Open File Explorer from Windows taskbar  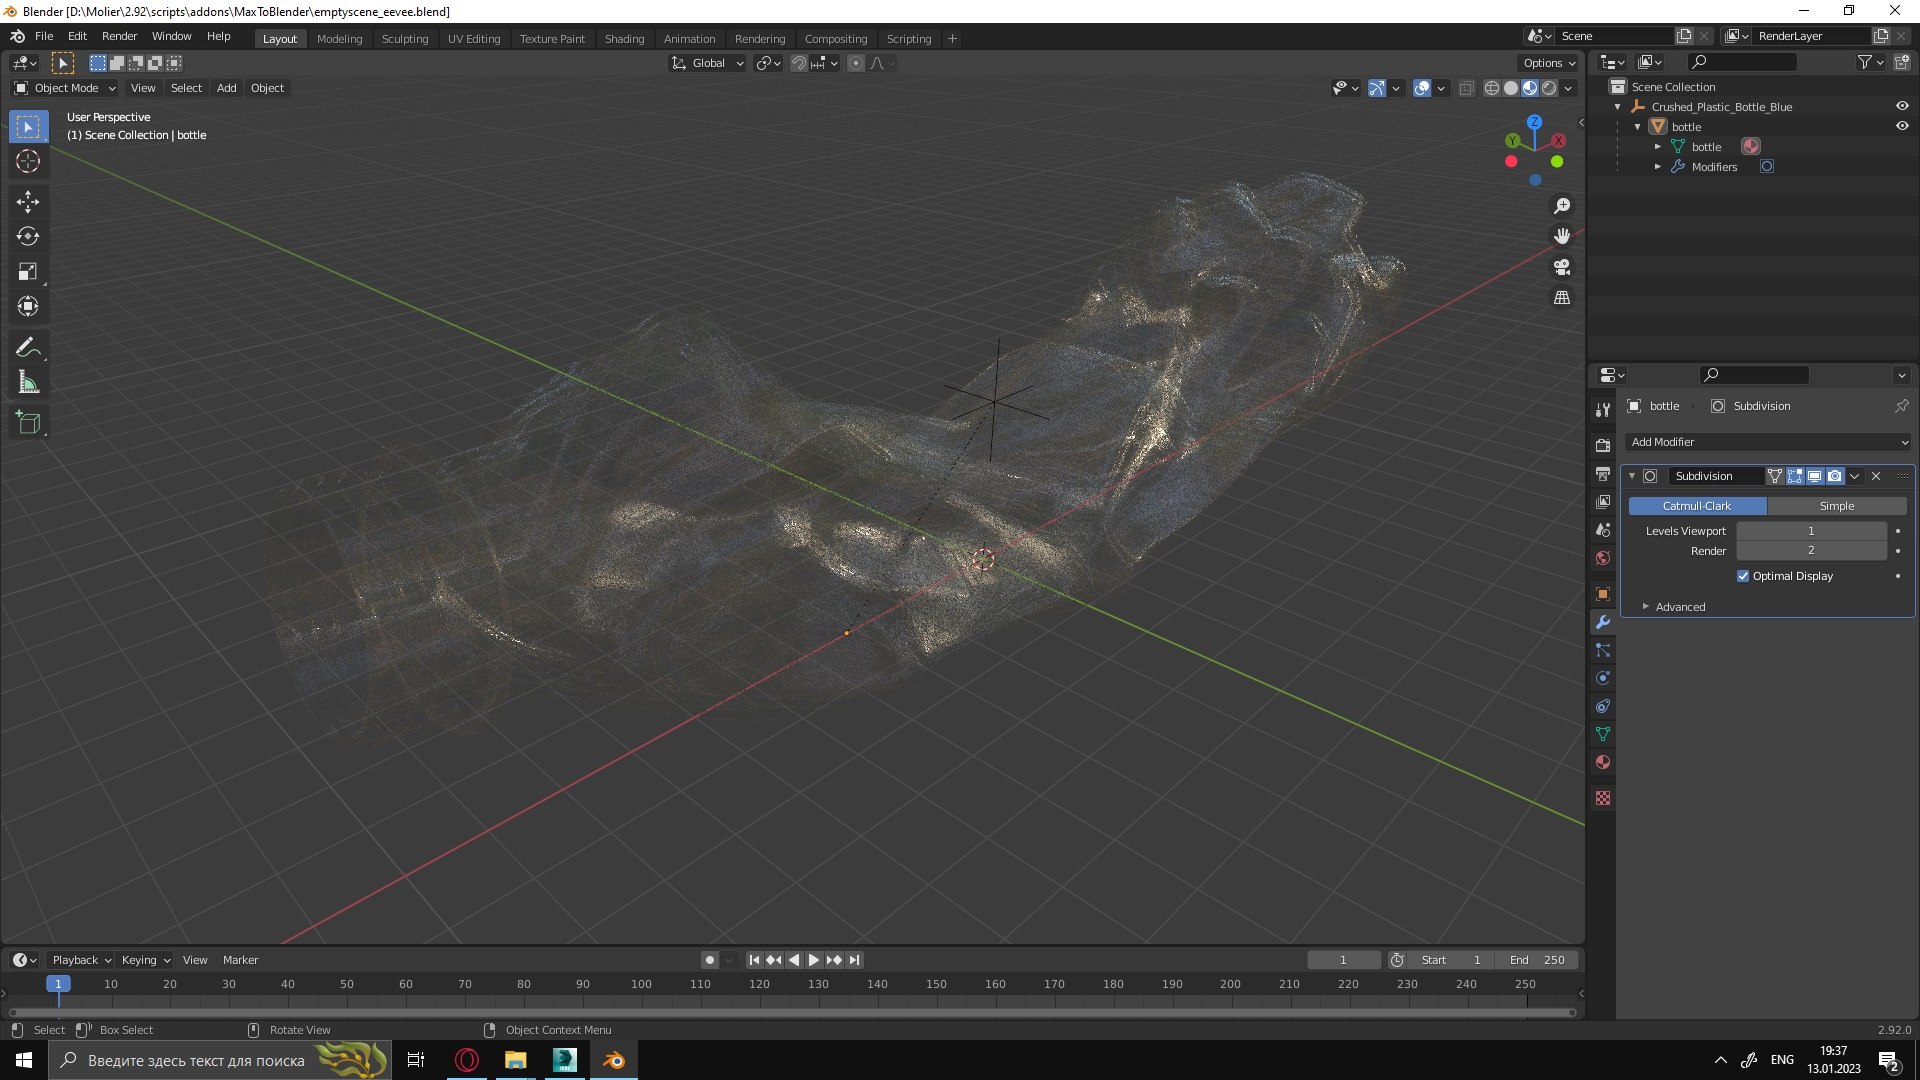(x=515, y=1060)
